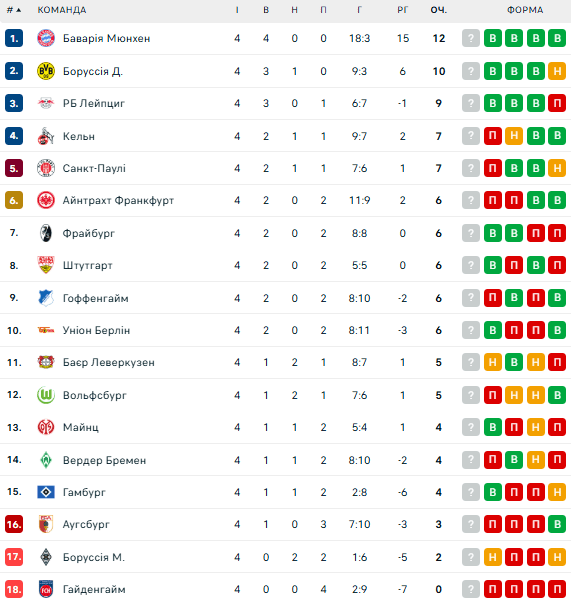
Task: Click the Borussia Dortmund BVB logo
Action: coord(46,71)
